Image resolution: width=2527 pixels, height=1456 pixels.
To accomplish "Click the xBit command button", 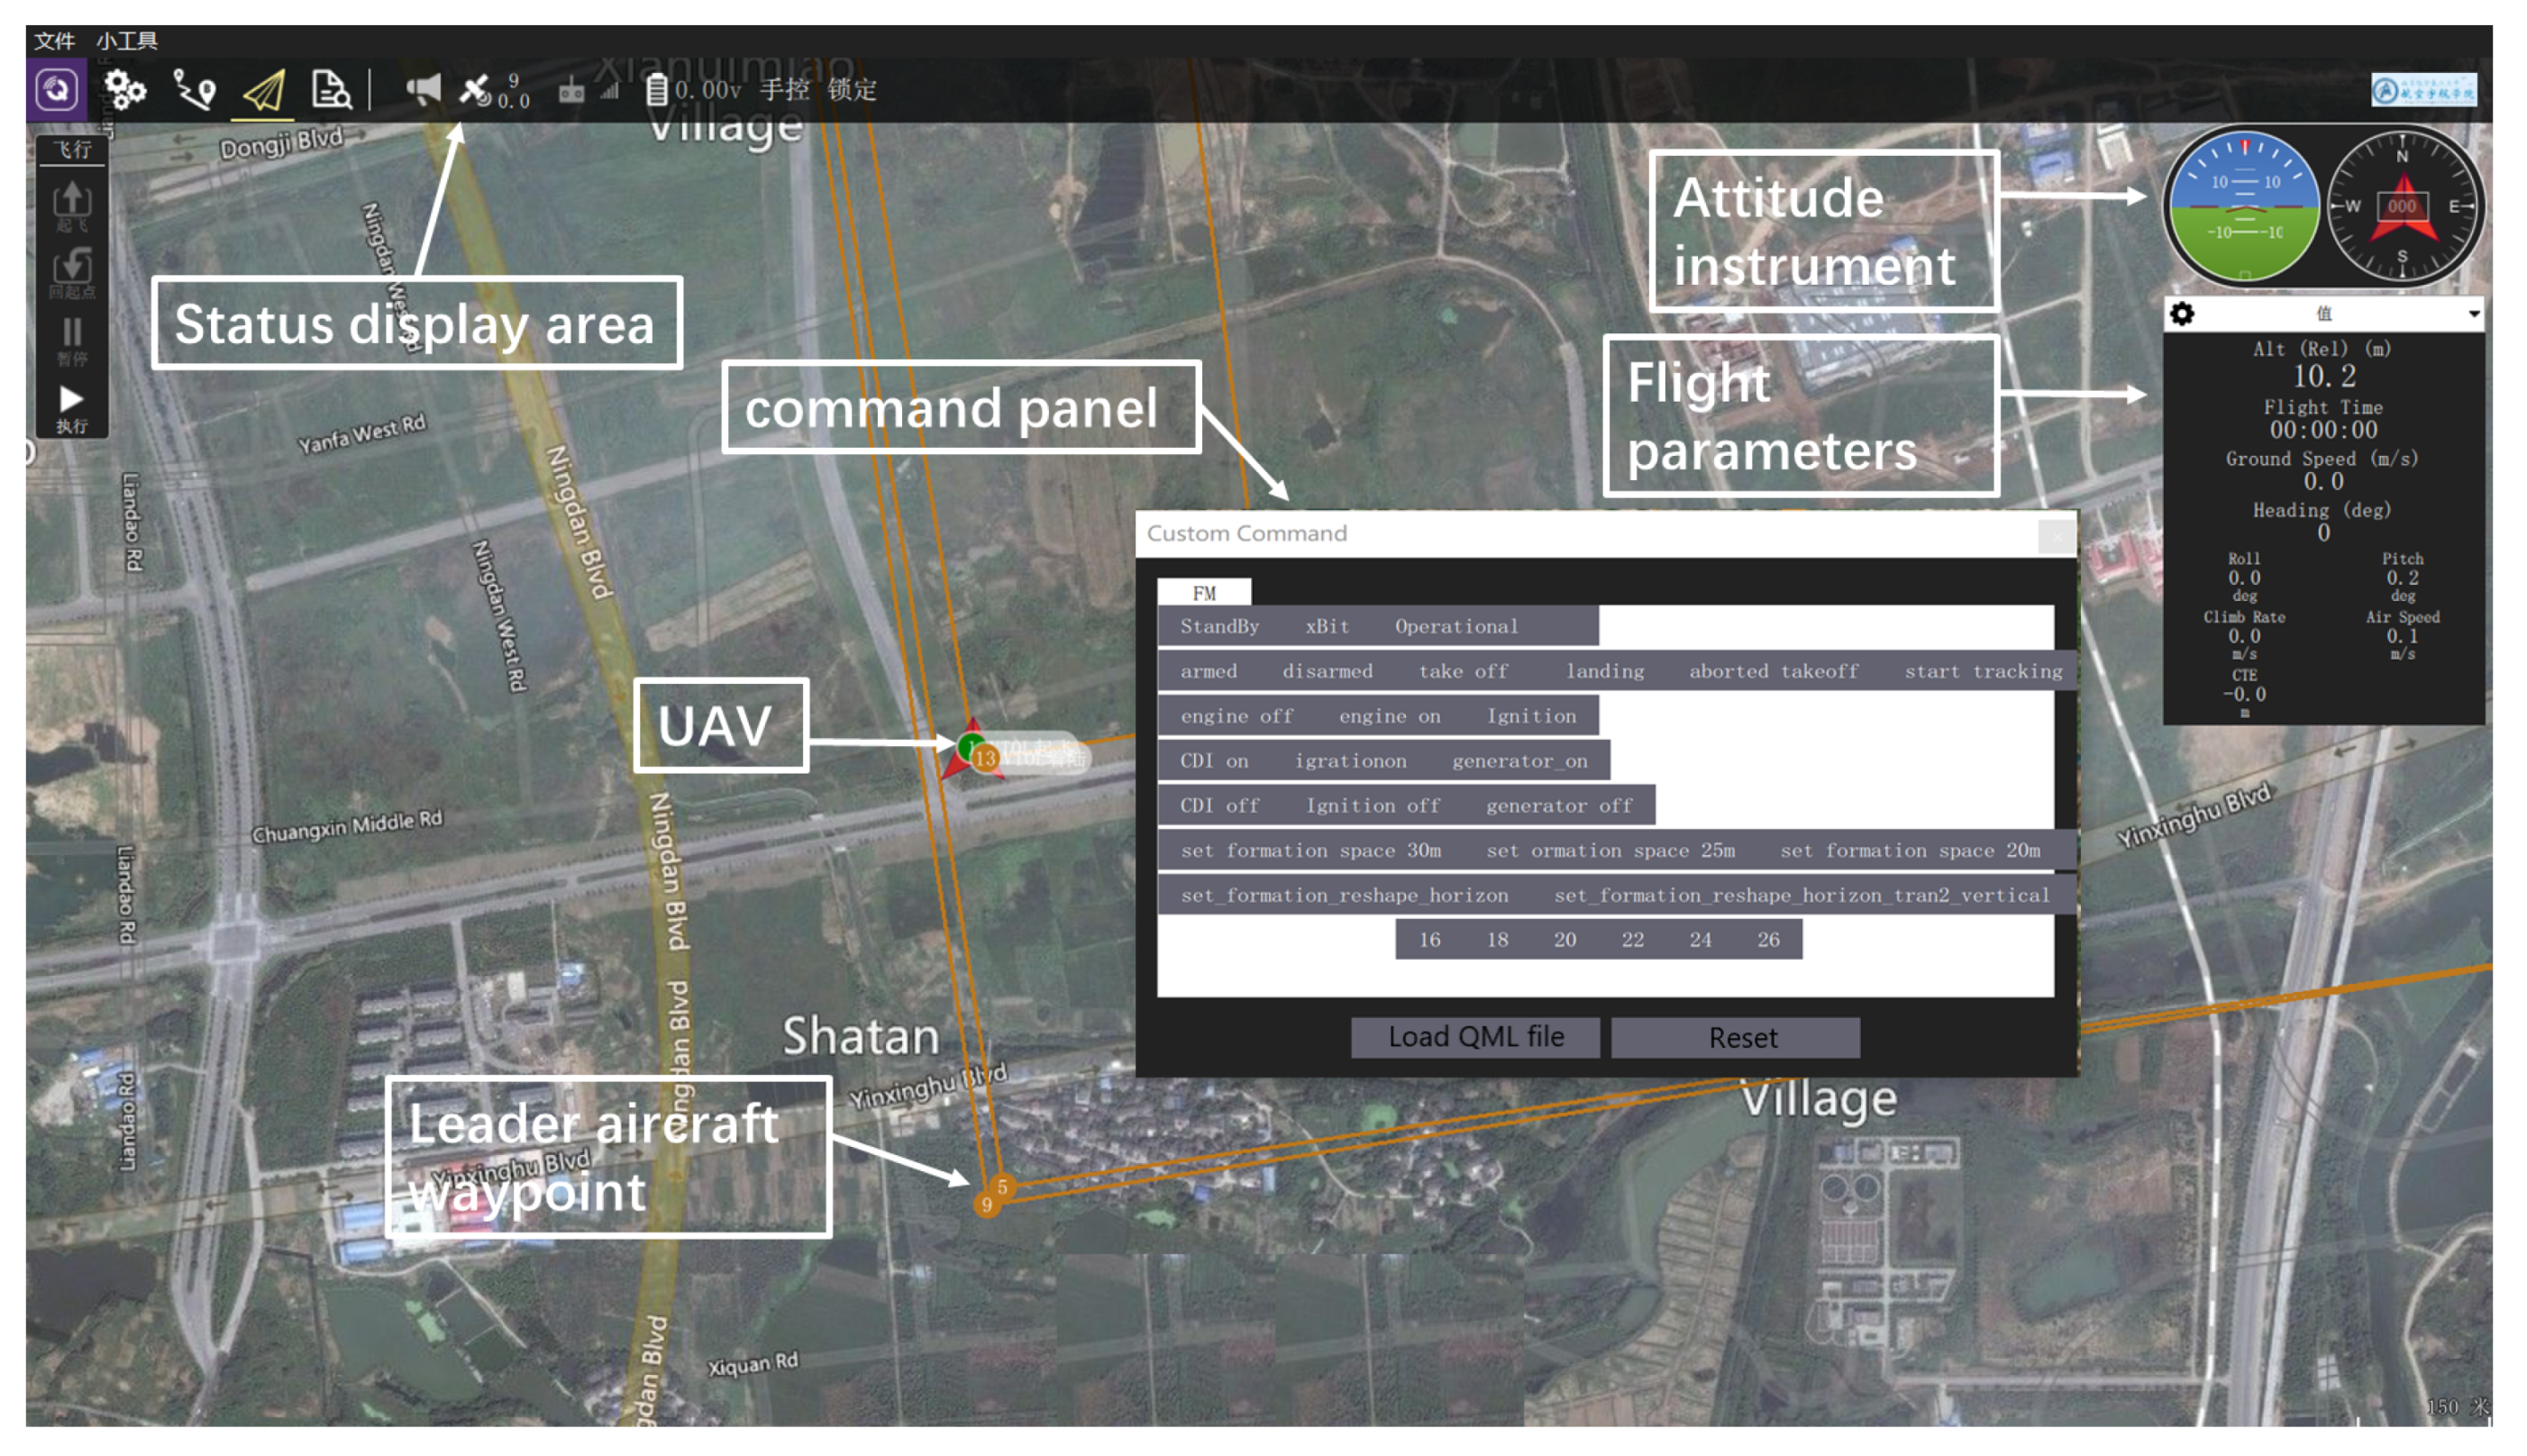I will pos(1327,626).
